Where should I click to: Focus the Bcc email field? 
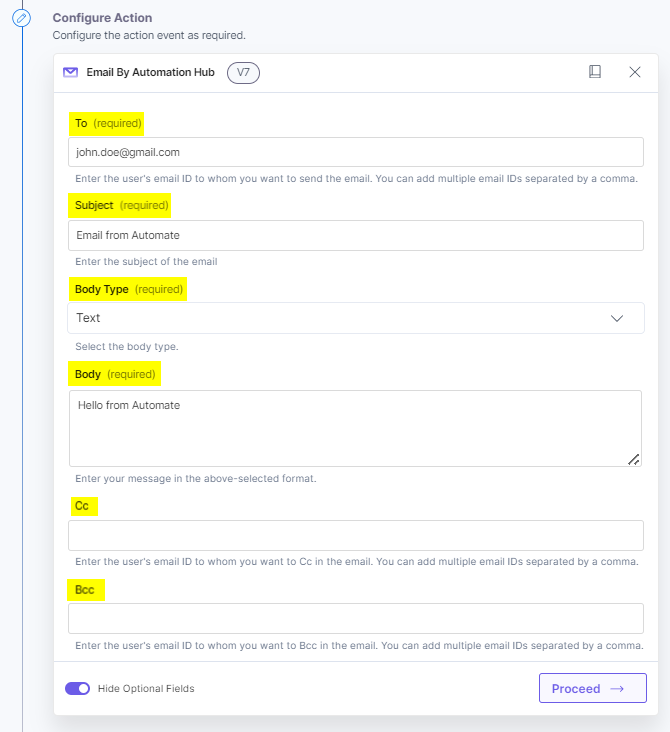click(355, 618)
